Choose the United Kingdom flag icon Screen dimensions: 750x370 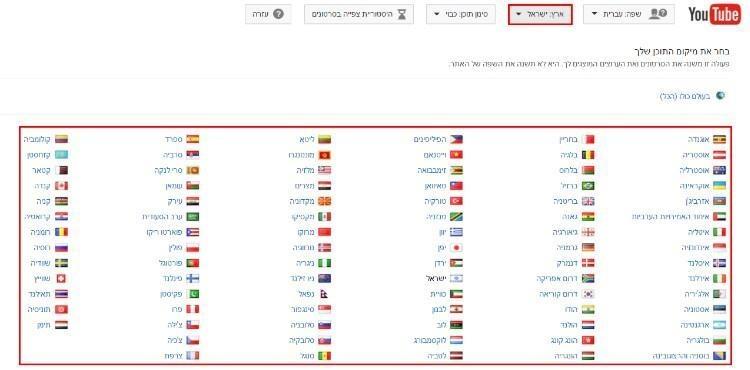point(588,201)
